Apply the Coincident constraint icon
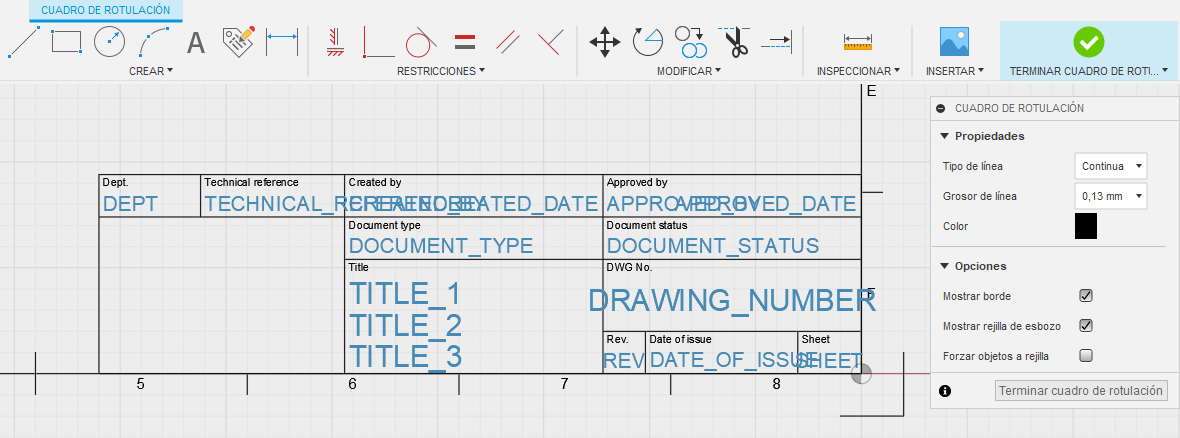This screenshot has width=1180, height=438. point(552,41)
